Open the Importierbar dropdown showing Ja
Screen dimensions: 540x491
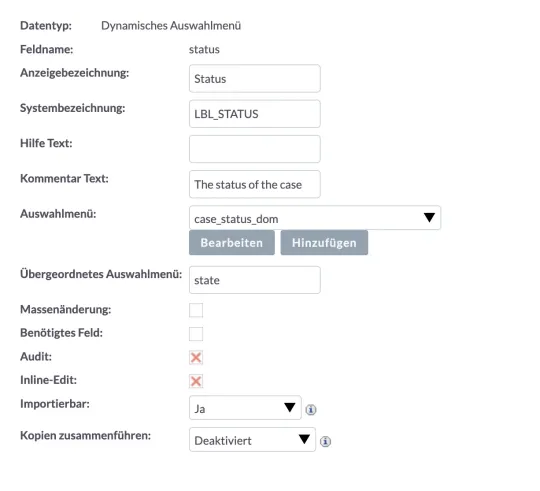(245, 408)
